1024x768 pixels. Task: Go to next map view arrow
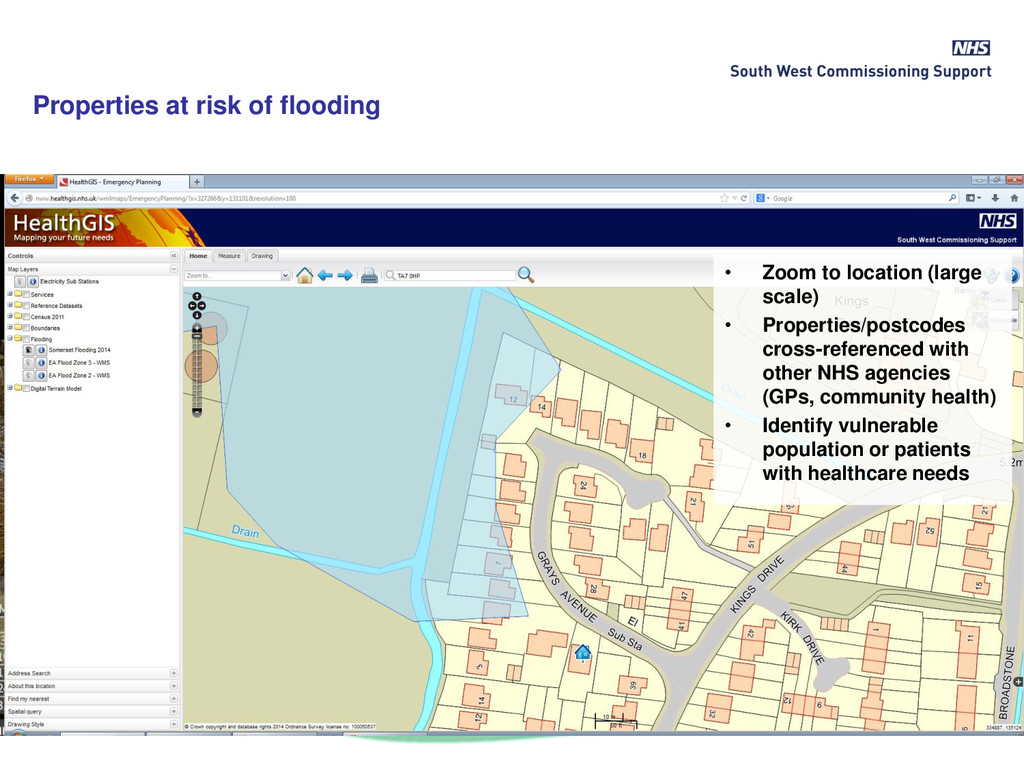coord(345,276)
